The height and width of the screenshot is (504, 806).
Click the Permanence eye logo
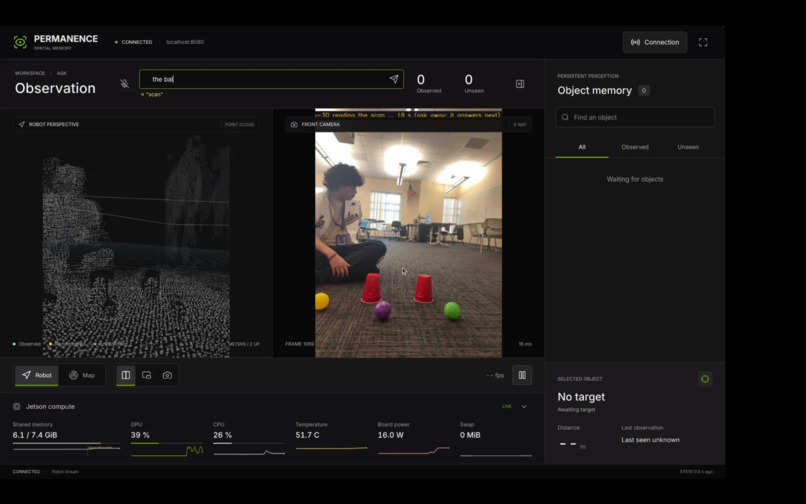click(20, 42)
